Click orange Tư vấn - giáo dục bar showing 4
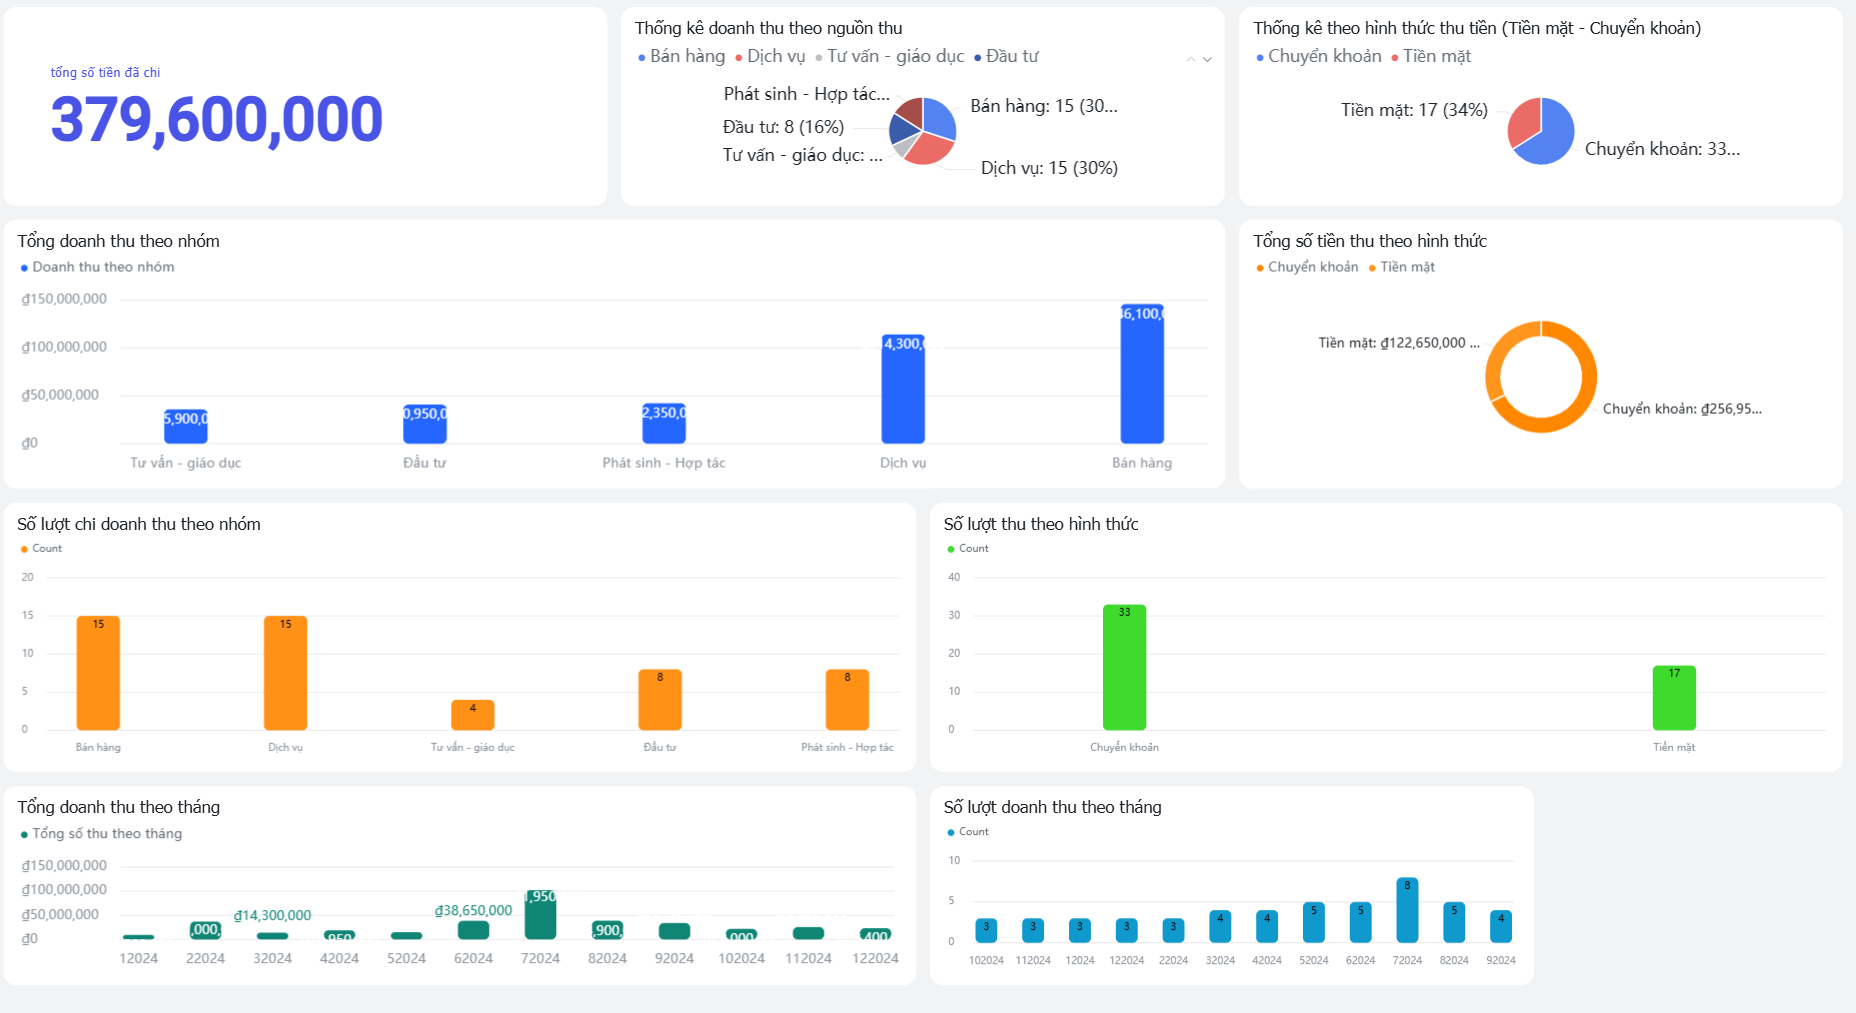 coord(473,715)
